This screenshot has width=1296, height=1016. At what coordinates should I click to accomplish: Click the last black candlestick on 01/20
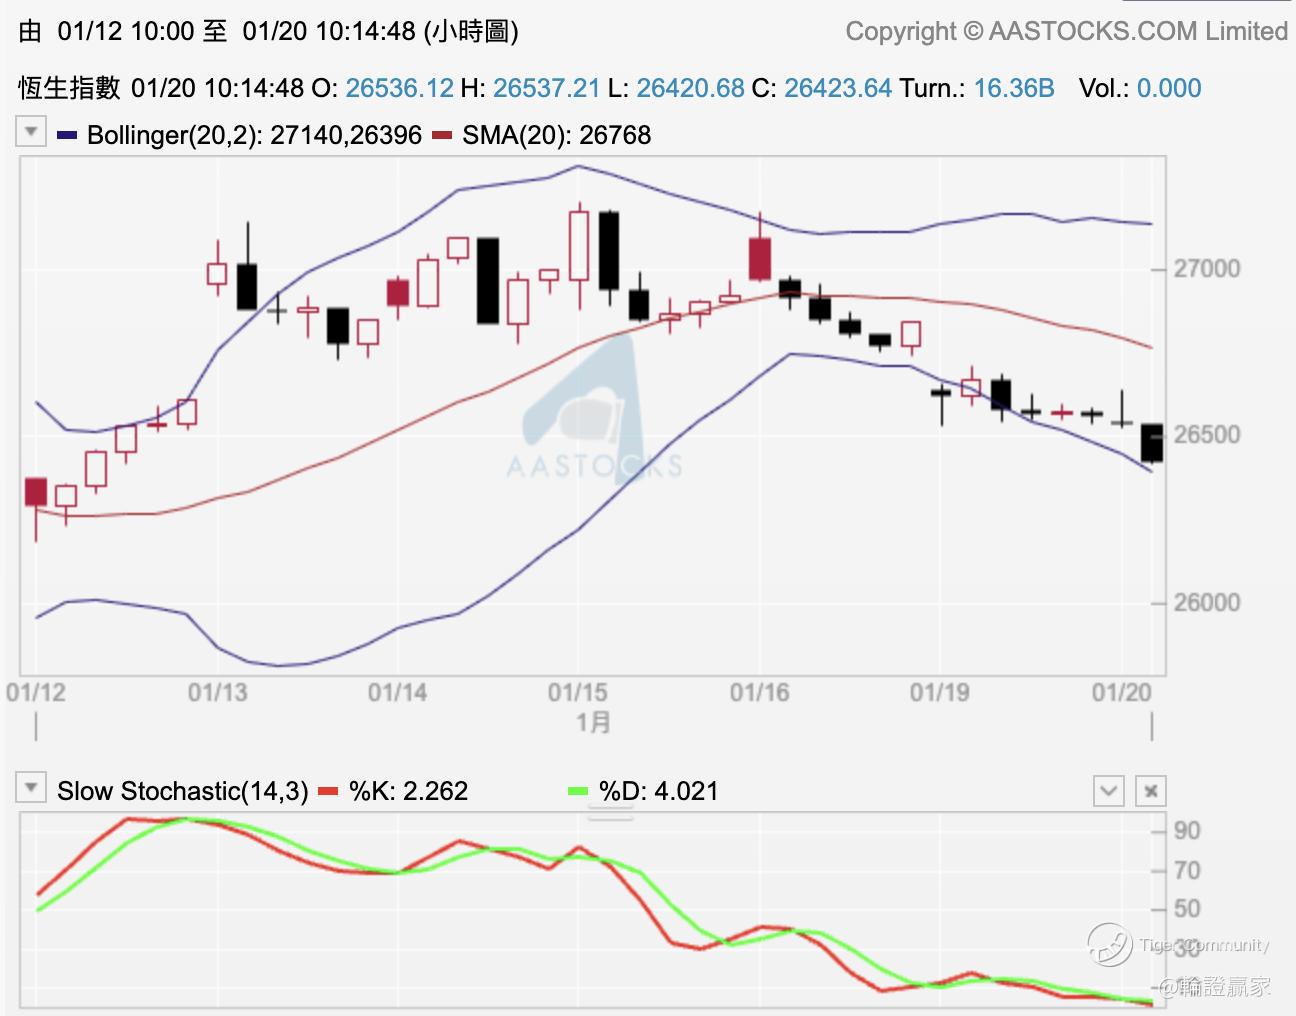(1152, 443)
